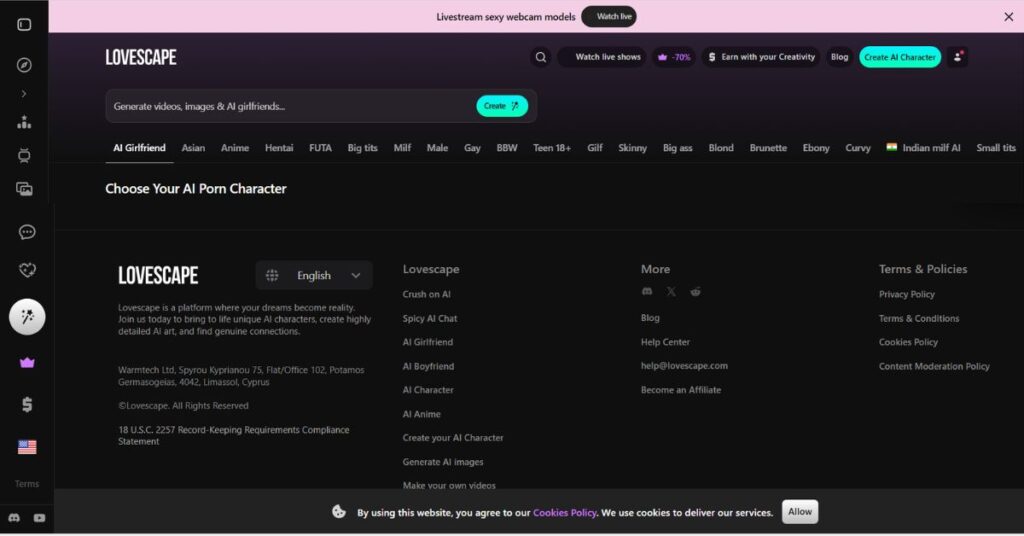1024x536 pixels.
Task: Open the Explore compass icon in sidebar
Action: pos(25,65)
